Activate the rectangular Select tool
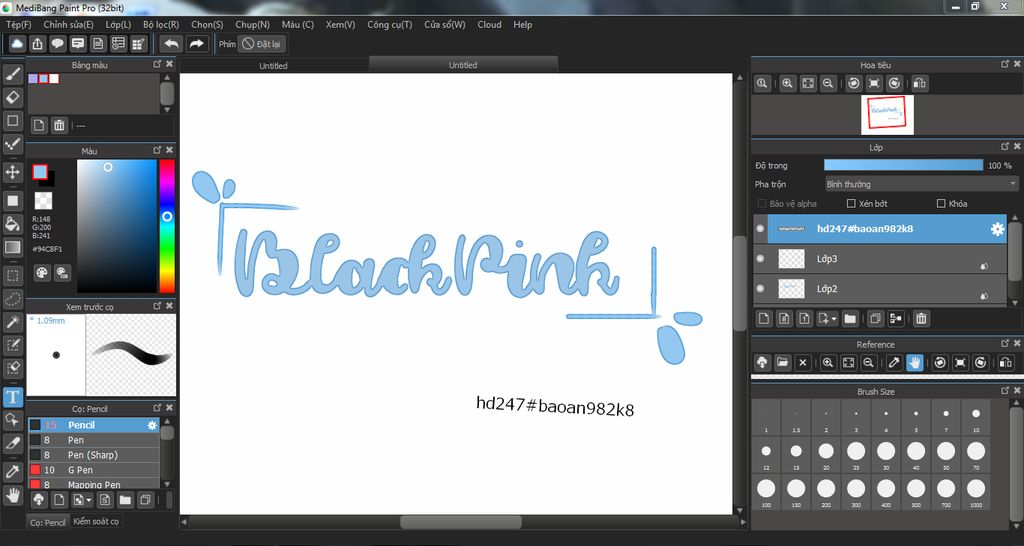 tap(12, 276)
